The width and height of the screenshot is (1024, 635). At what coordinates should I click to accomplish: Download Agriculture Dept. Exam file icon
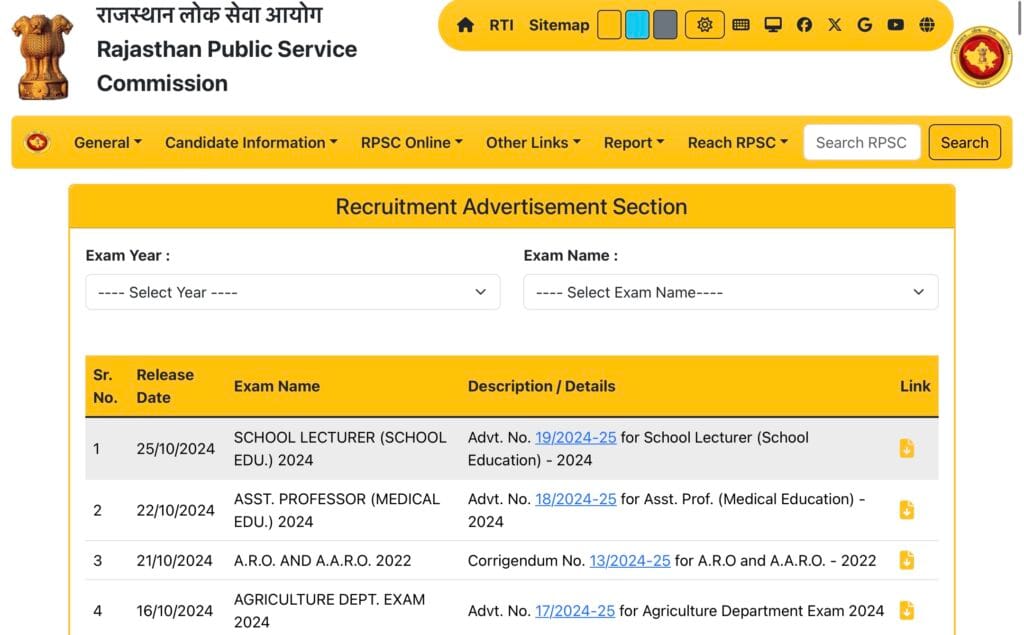pos(906,610)
